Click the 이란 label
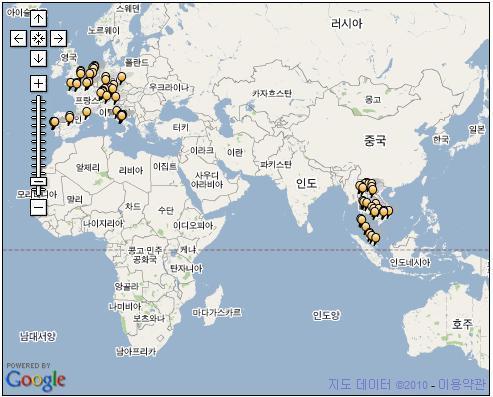The image size is (493, 397). tap(235, 153)
